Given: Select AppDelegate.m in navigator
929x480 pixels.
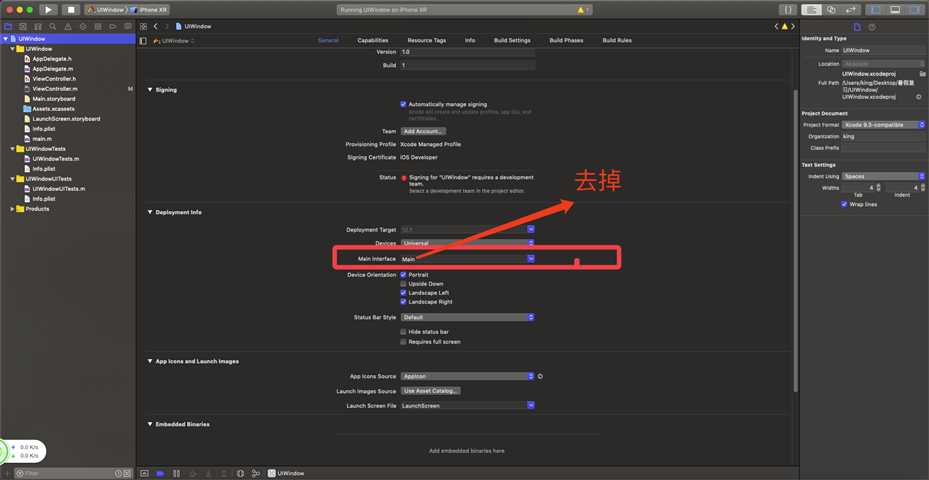Looking at the screenshot, I should point(53,69).
